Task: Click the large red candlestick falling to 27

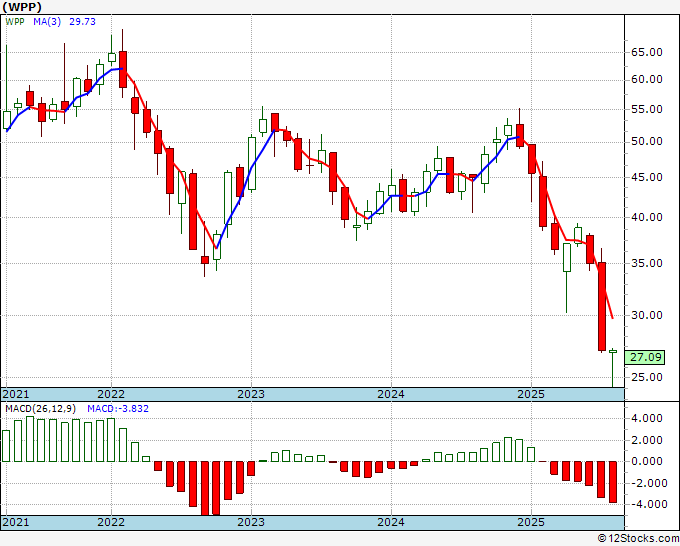Action: click(x=602, y=307)
